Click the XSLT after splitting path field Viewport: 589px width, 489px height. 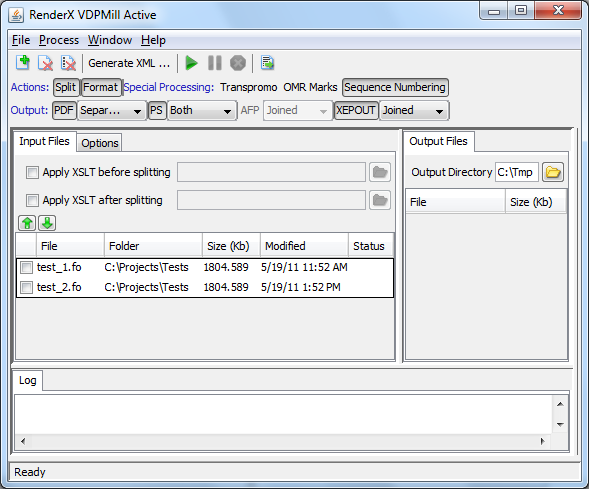[x=271, y=200]
